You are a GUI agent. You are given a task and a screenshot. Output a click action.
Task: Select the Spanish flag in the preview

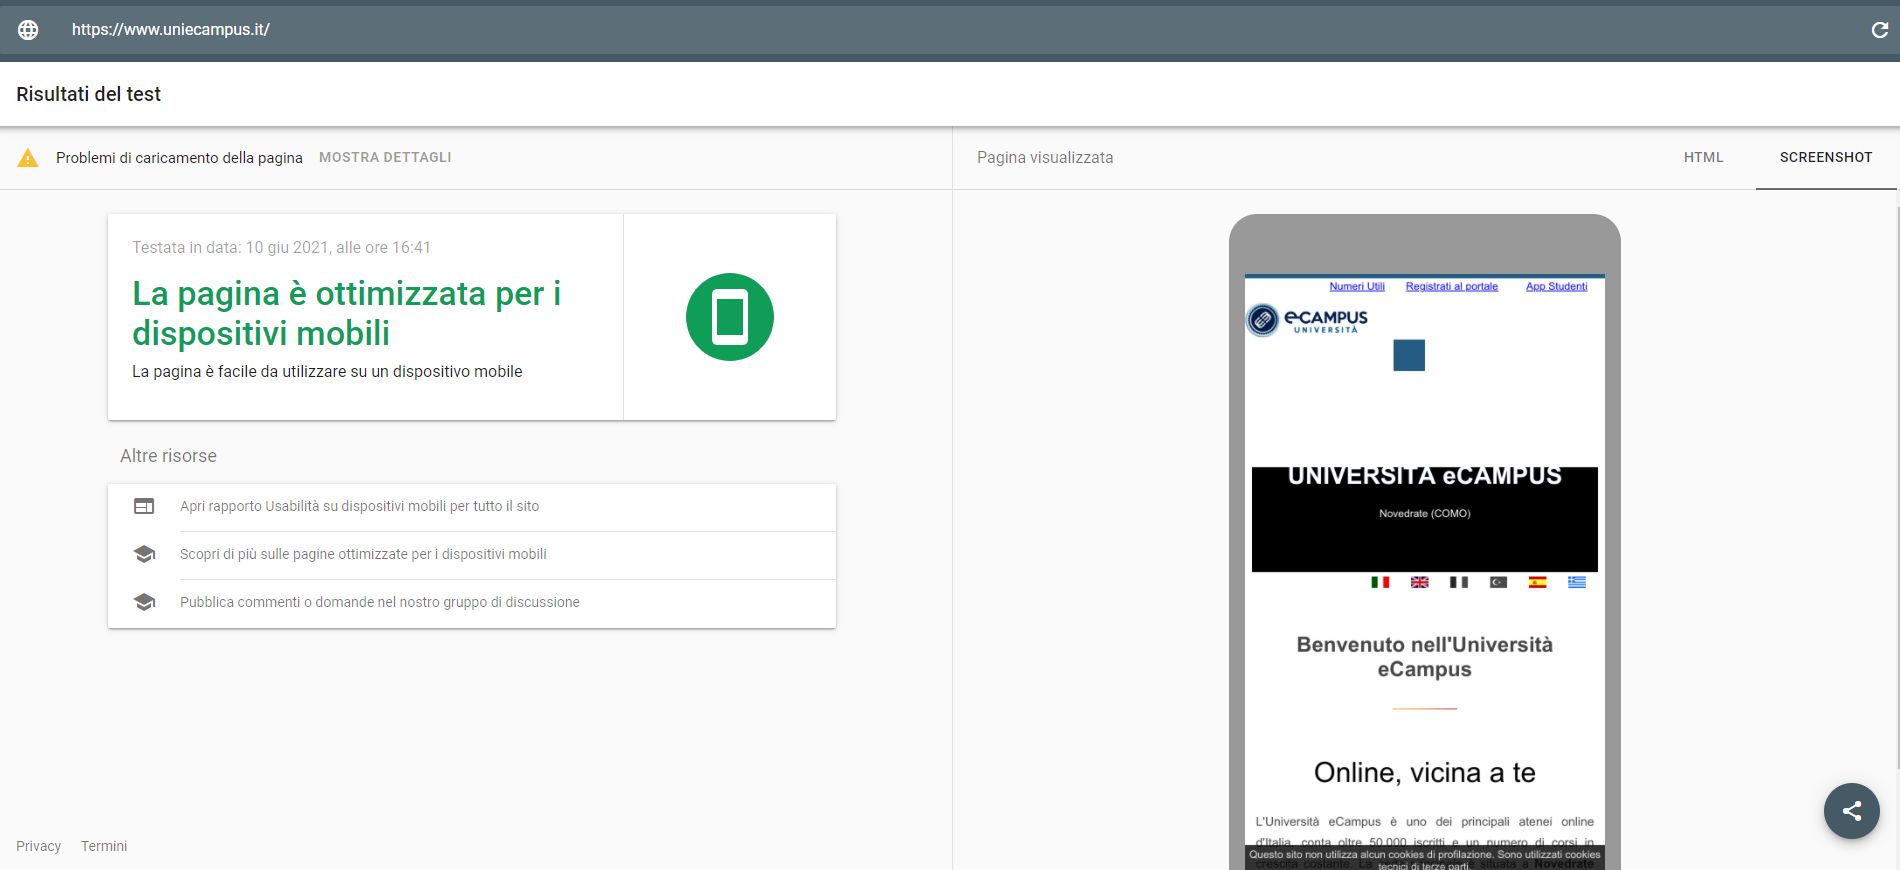[1537, 582]
